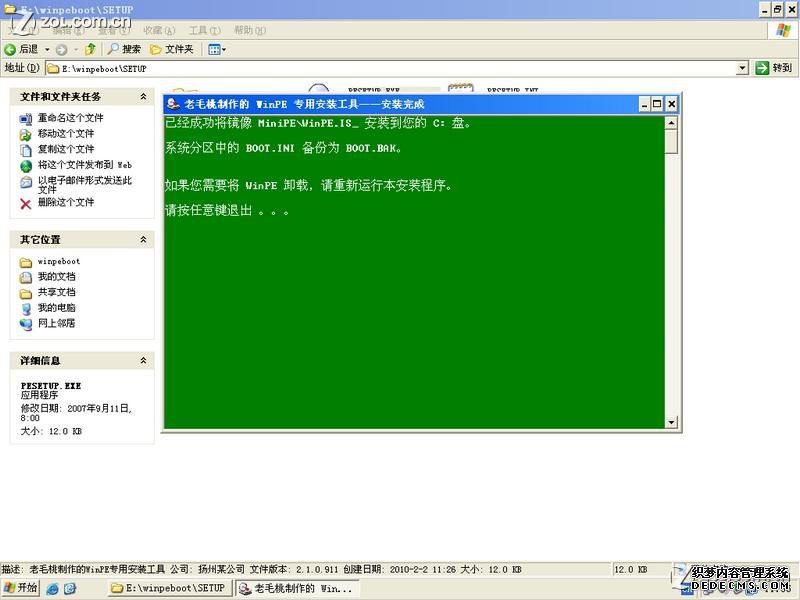Viewport: 800px width, 600px height.
Task: Open winpeboot folder link in 其它位置
Action: tap(59, 261)
